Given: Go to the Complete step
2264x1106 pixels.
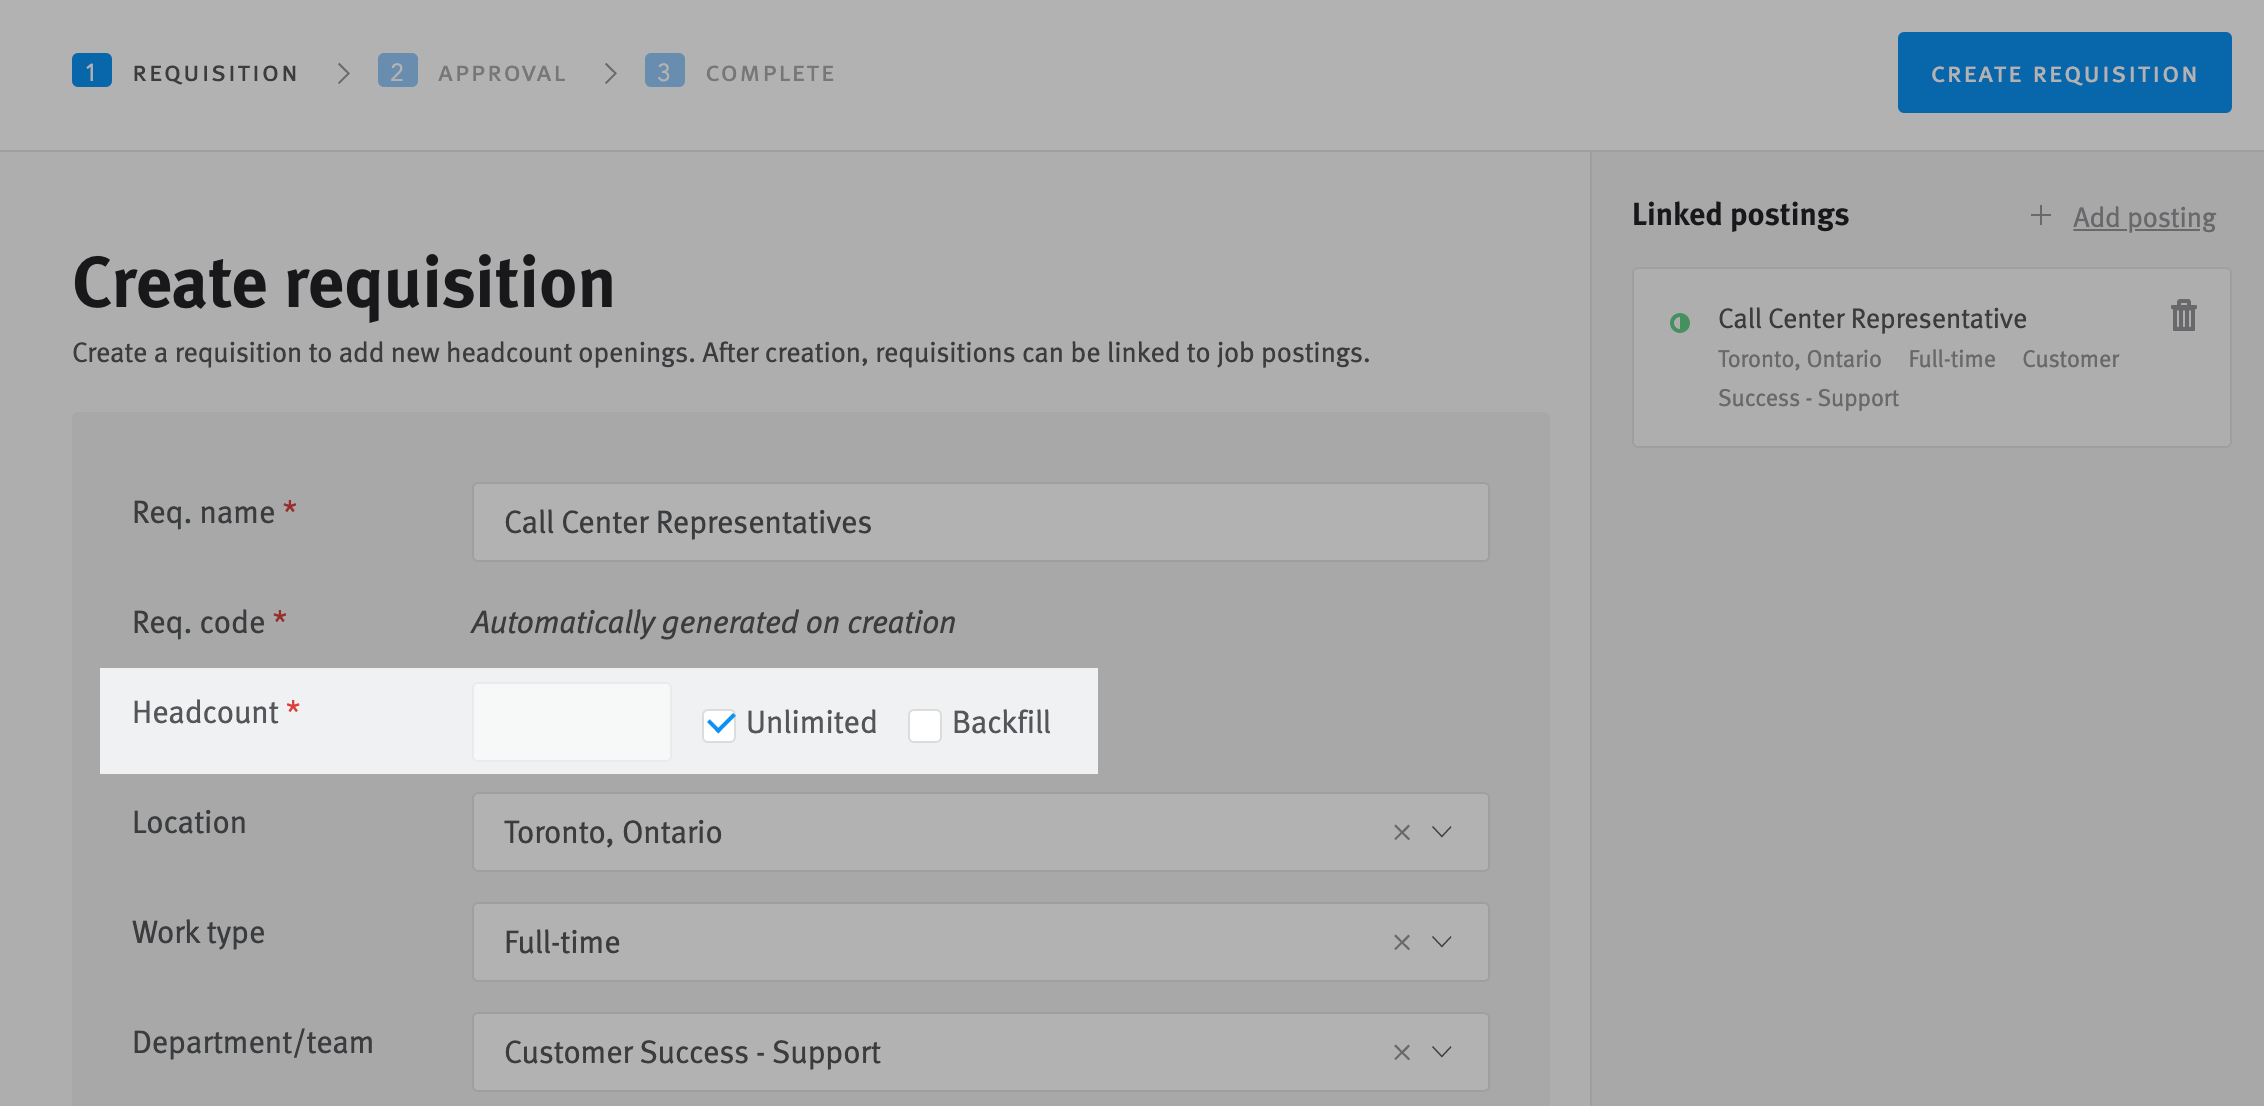Looking at the screenshot, I should [x=769, y=71].
